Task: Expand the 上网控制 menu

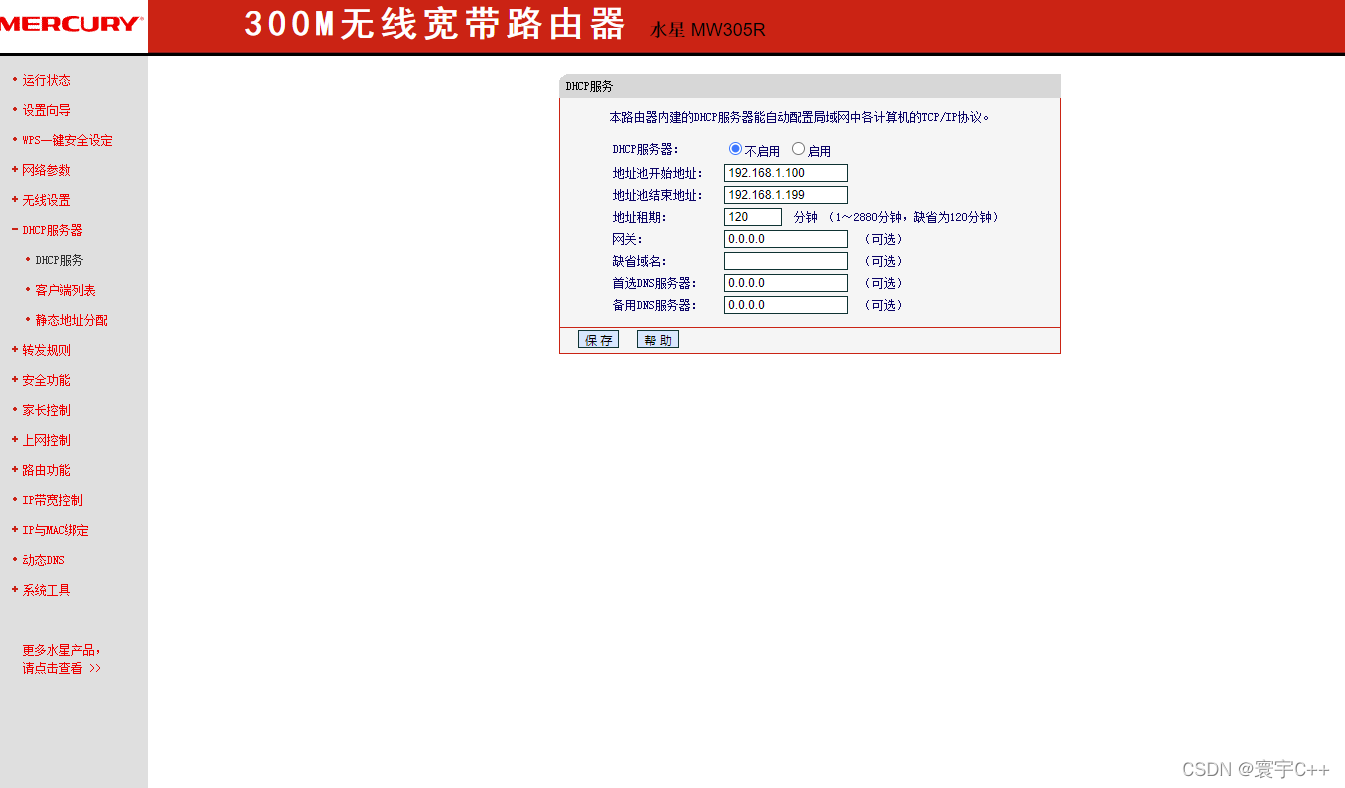Action: tap(46, 440)
